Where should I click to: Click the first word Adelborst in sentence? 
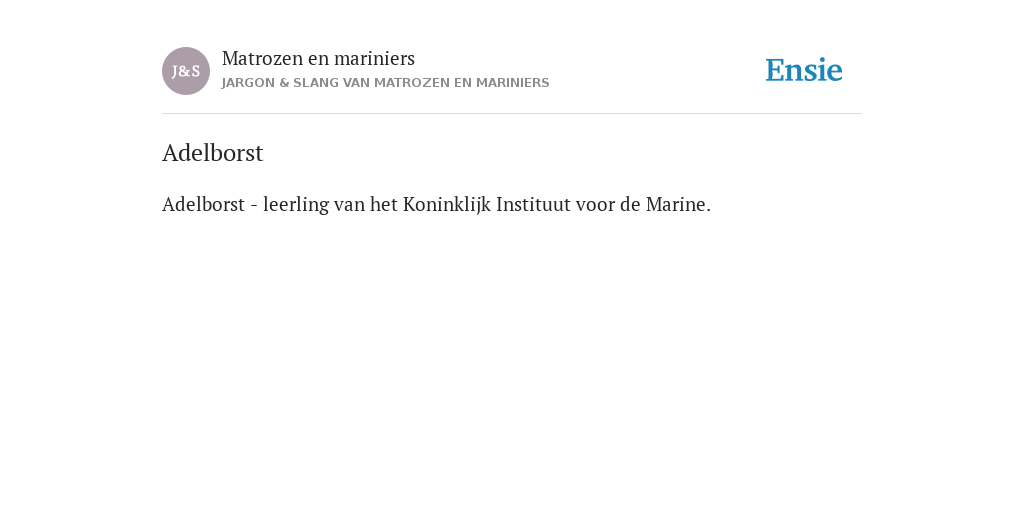pyautogui.click(x=203, y=204)
